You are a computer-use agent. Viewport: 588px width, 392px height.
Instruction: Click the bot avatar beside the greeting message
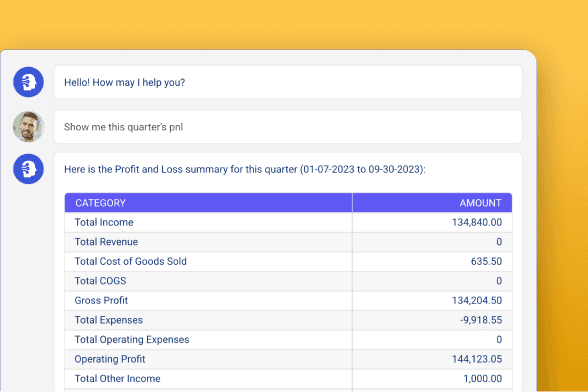28,82
